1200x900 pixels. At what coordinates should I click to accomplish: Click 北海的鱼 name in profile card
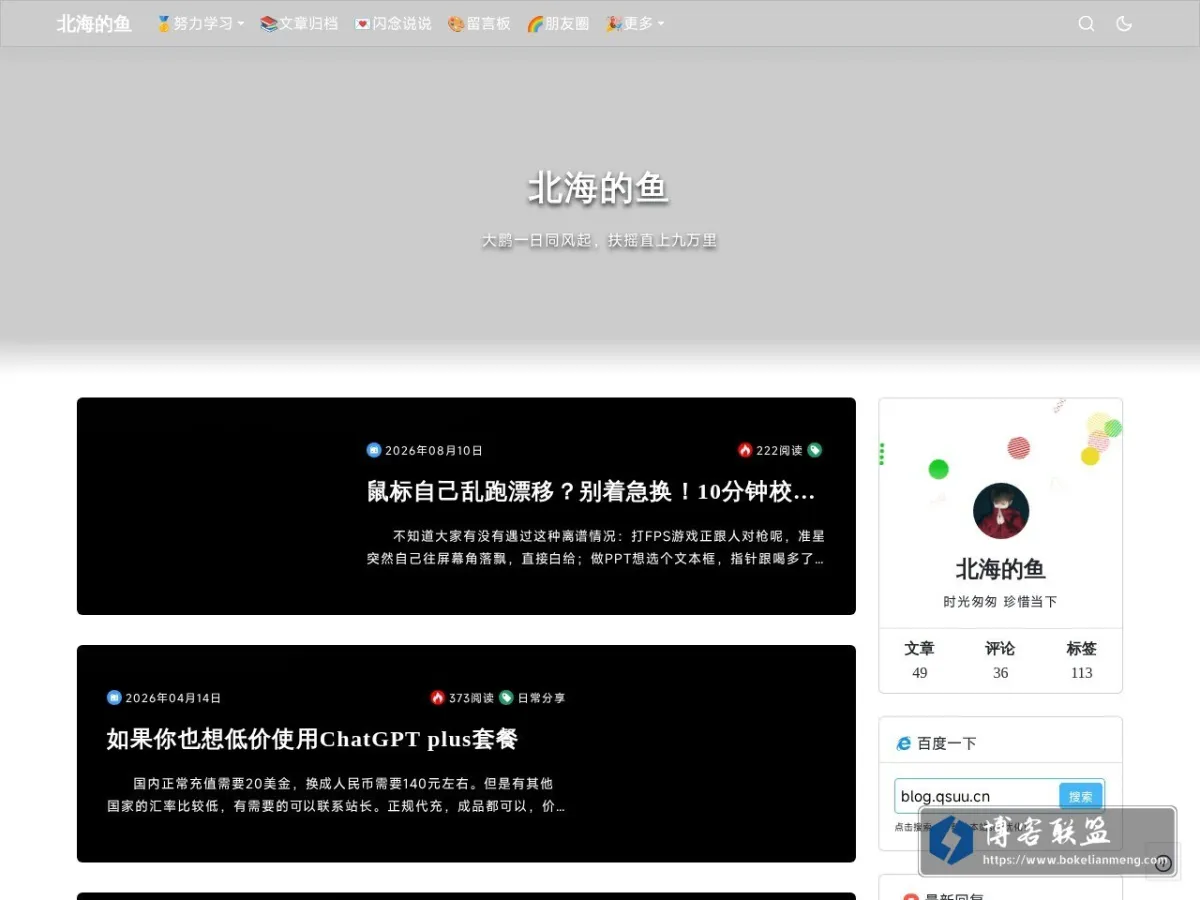pos(1001,569)
